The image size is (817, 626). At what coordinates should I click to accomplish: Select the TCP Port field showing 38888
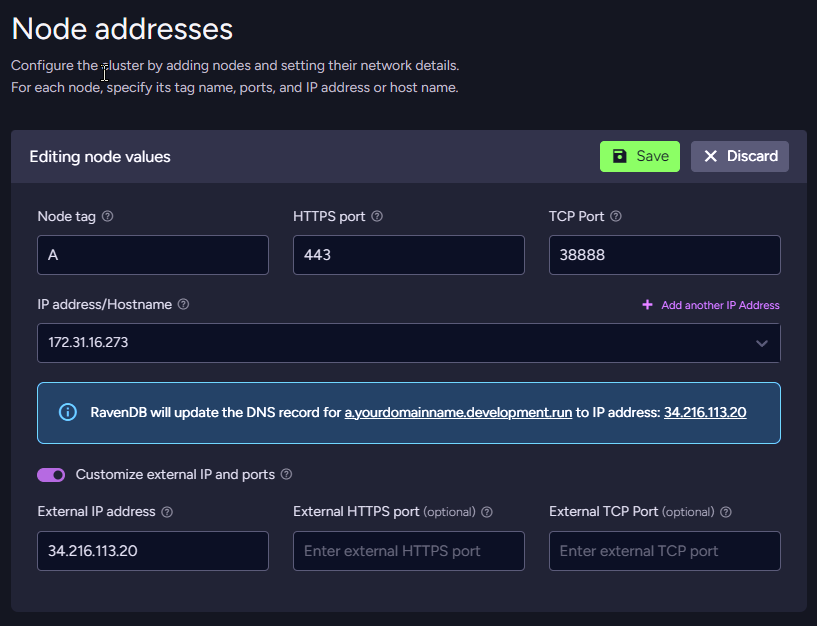coord(664,255)
